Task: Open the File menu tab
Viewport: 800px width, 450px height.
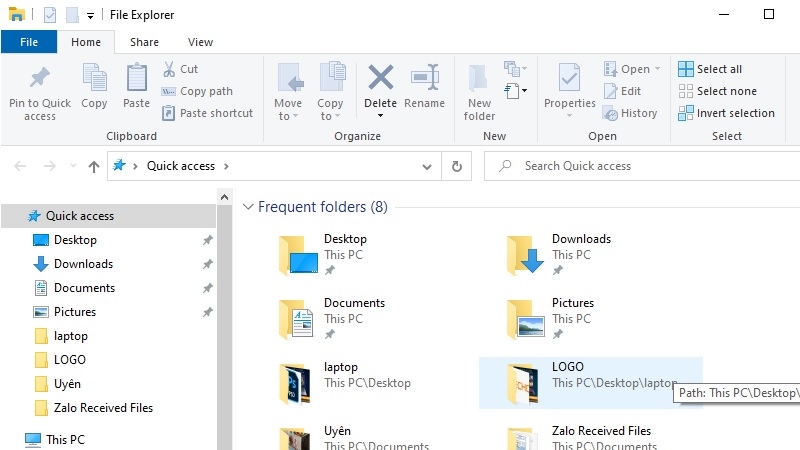Action: 29,42
